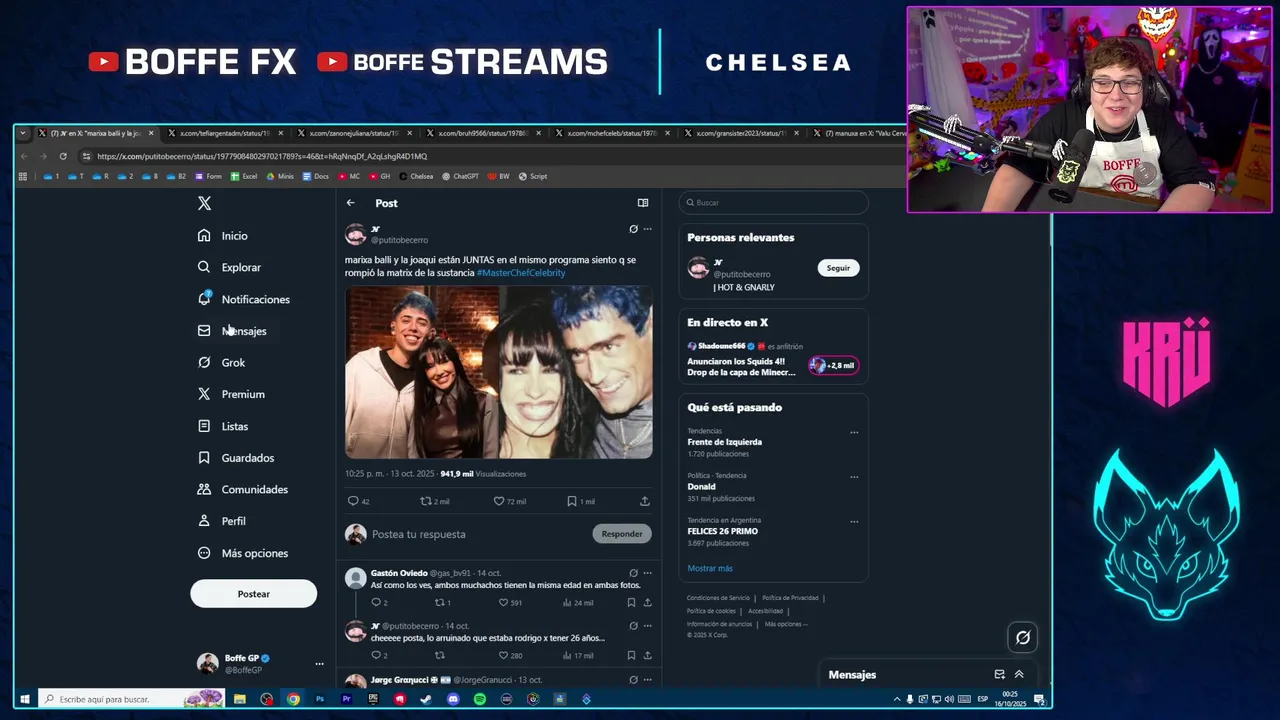Like the main post with 72 mil
Screen dimensions: 1280x720
[510, 501]
